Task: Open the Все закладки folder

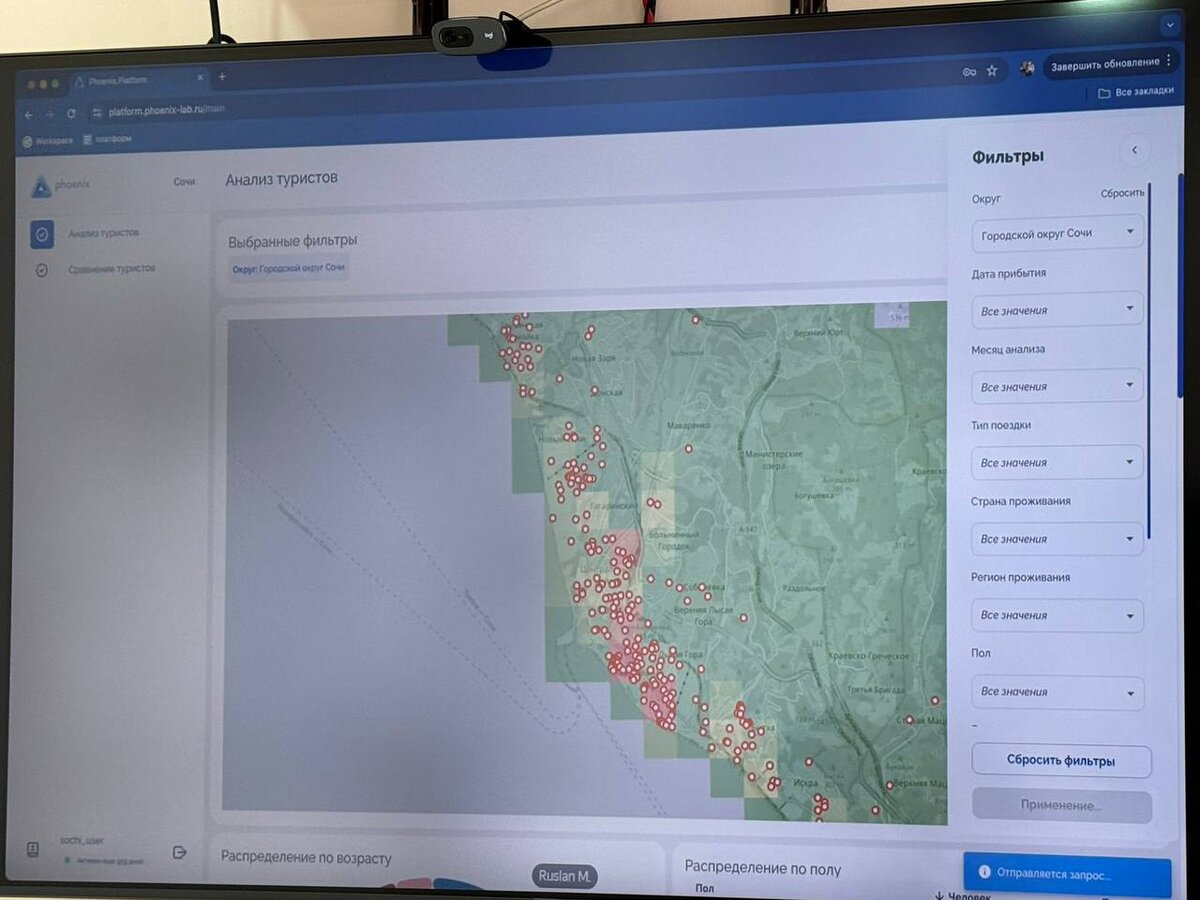Action: [x=1136, y=92]
